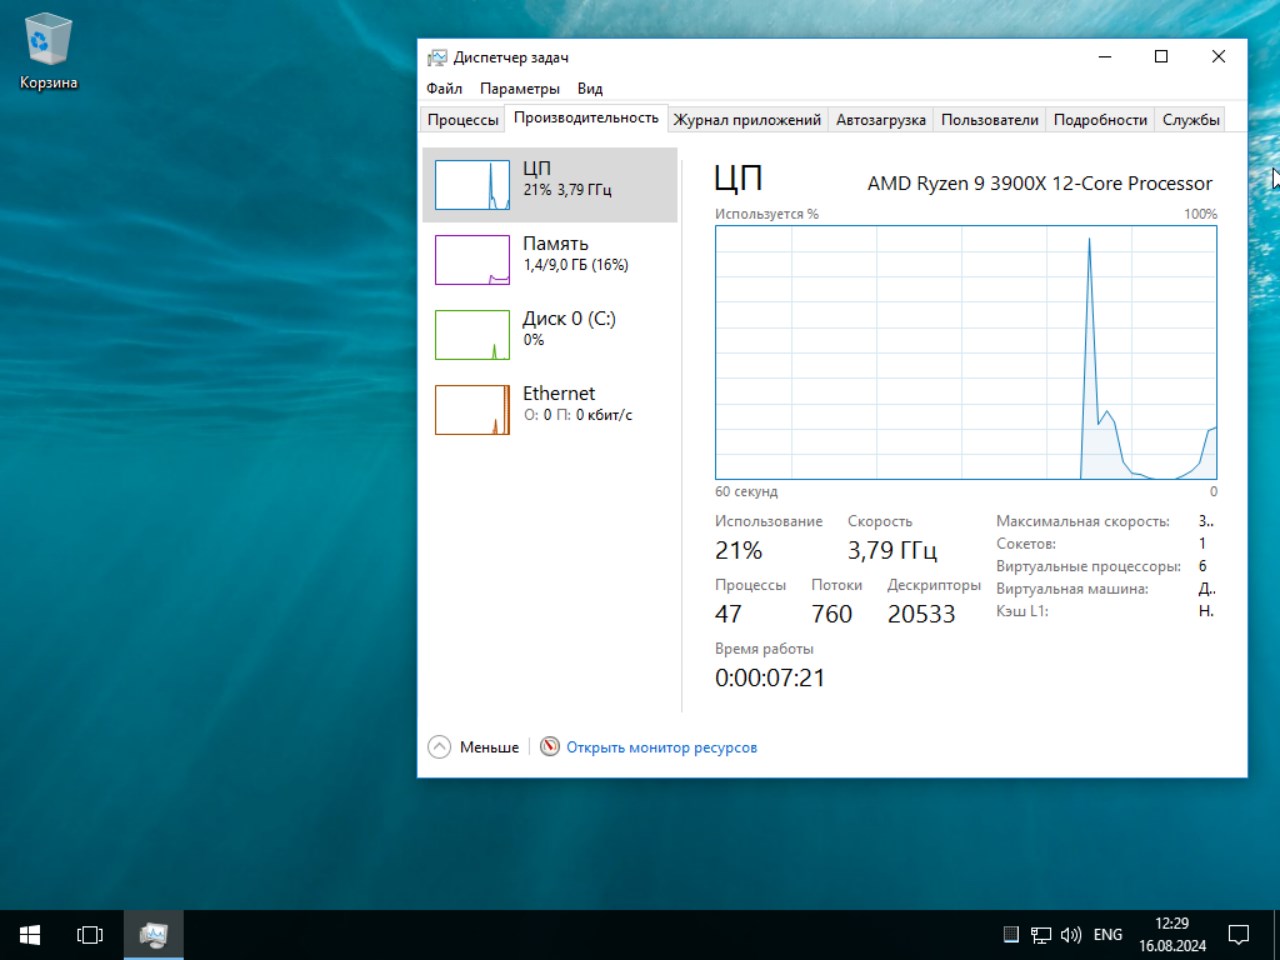Open the notification center icon

pyautogui.click(x=1239, y=935)
